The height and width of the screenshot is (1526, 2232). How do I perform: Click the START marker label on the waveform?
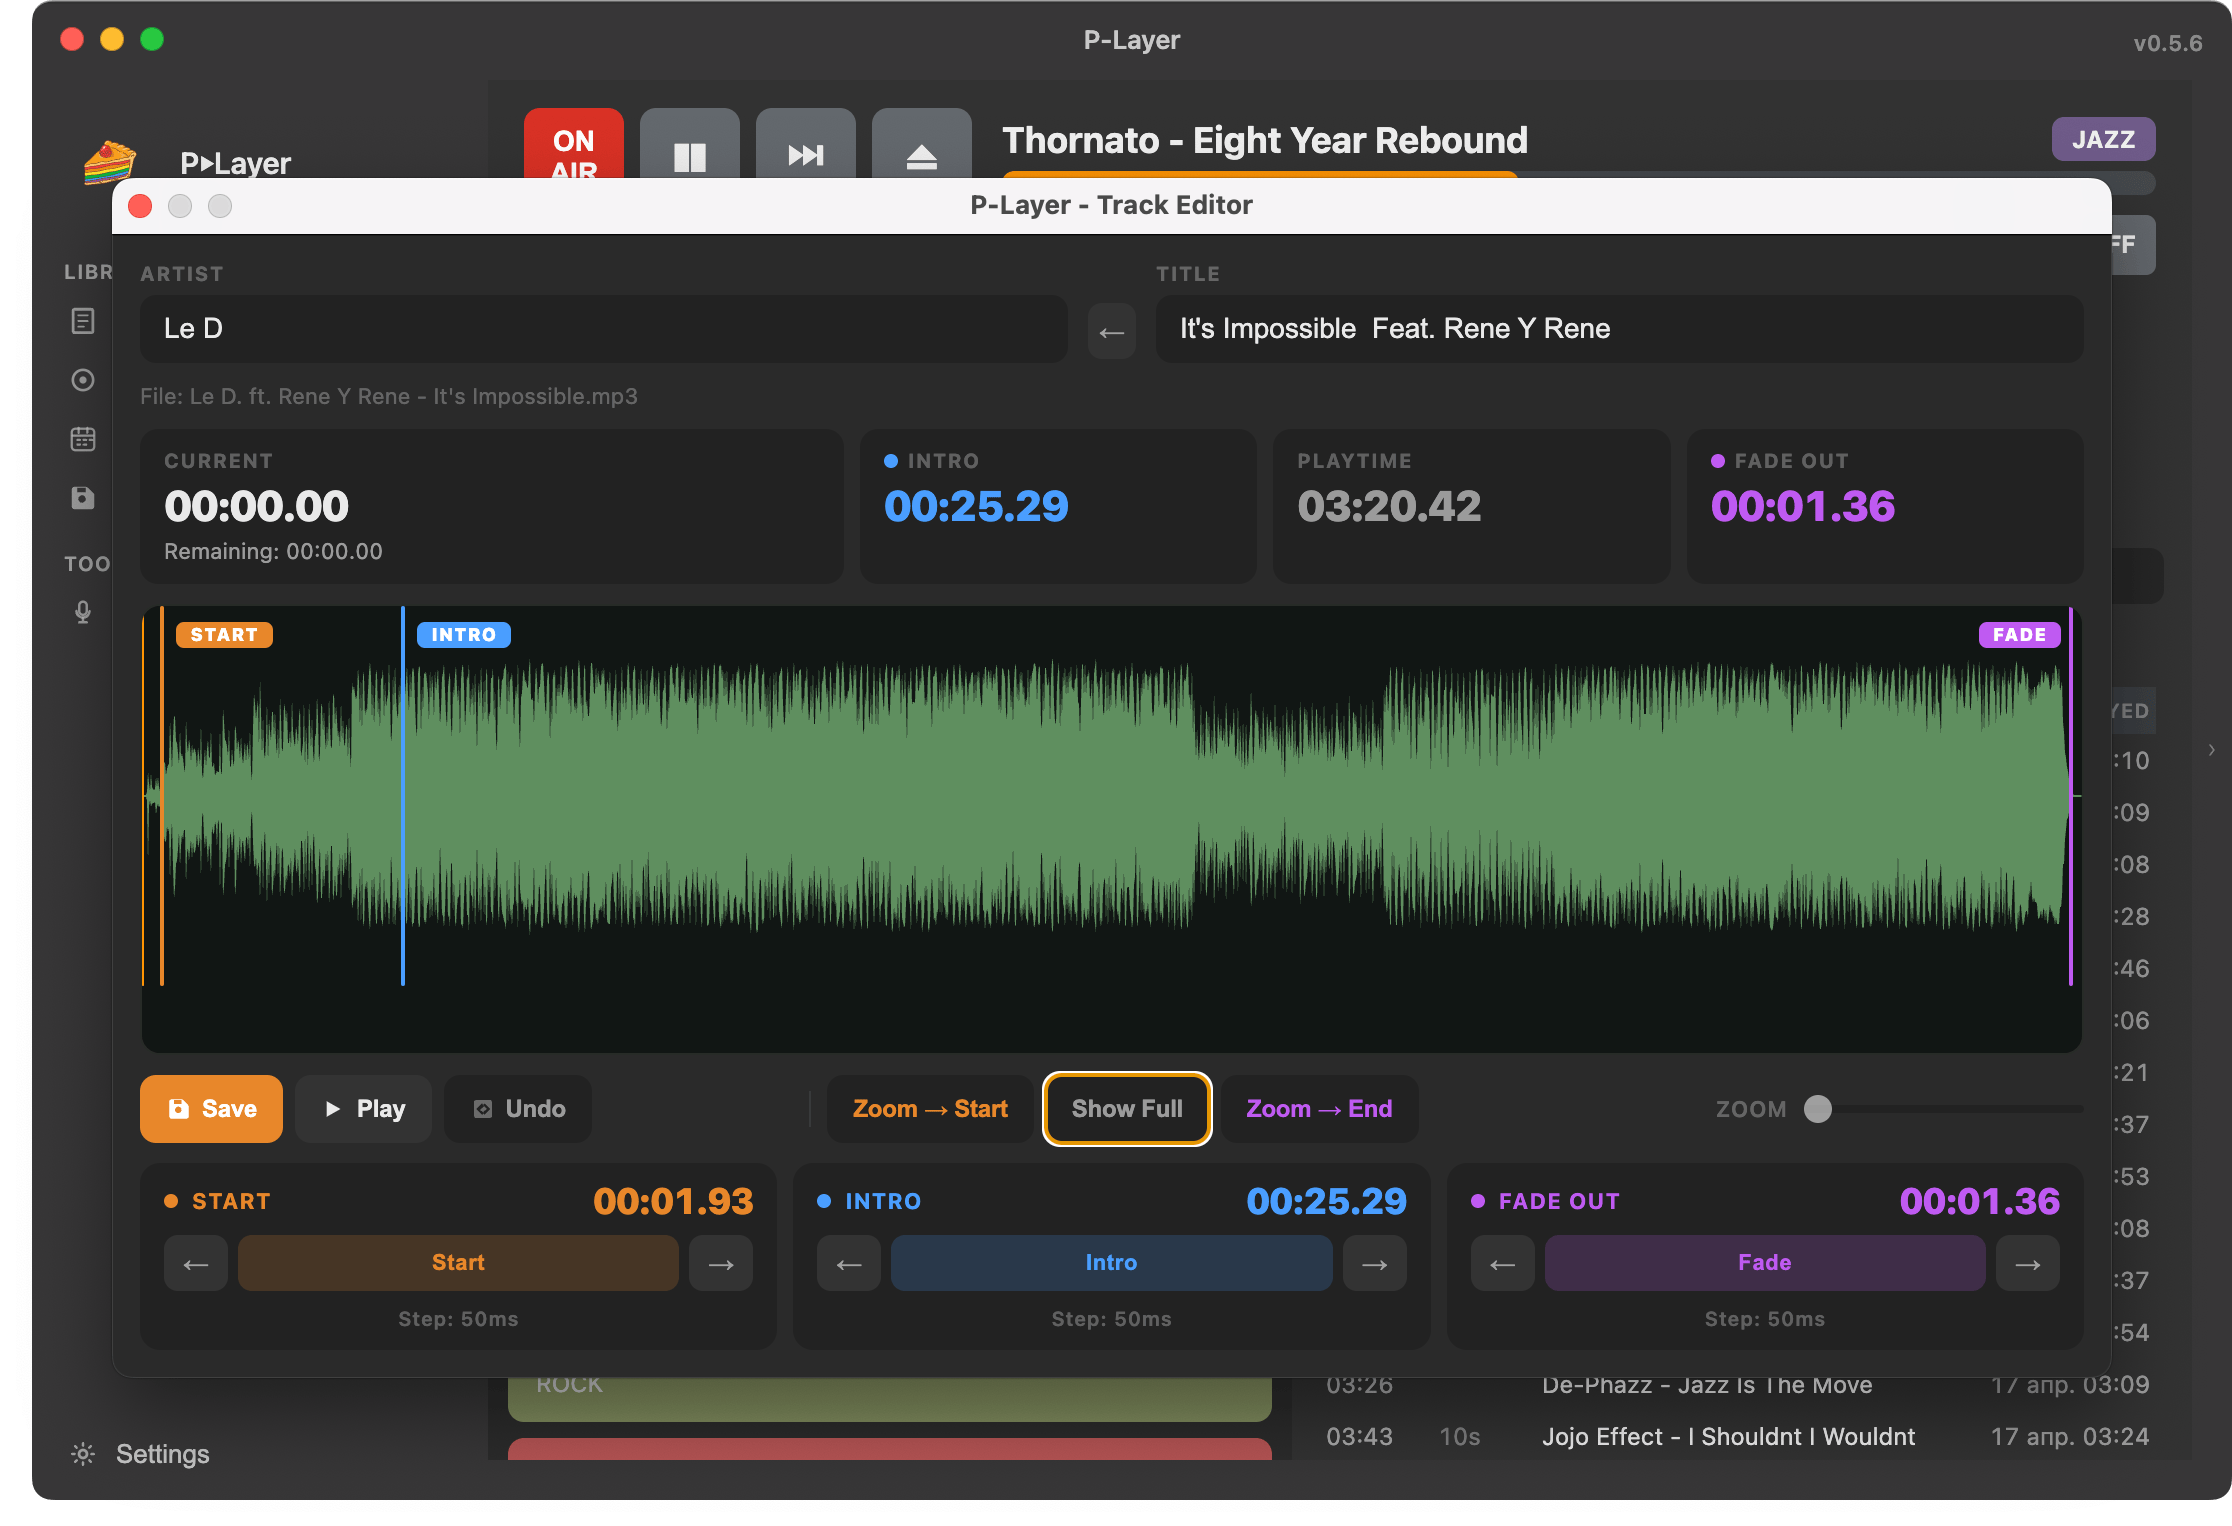[x=224, y=635]
